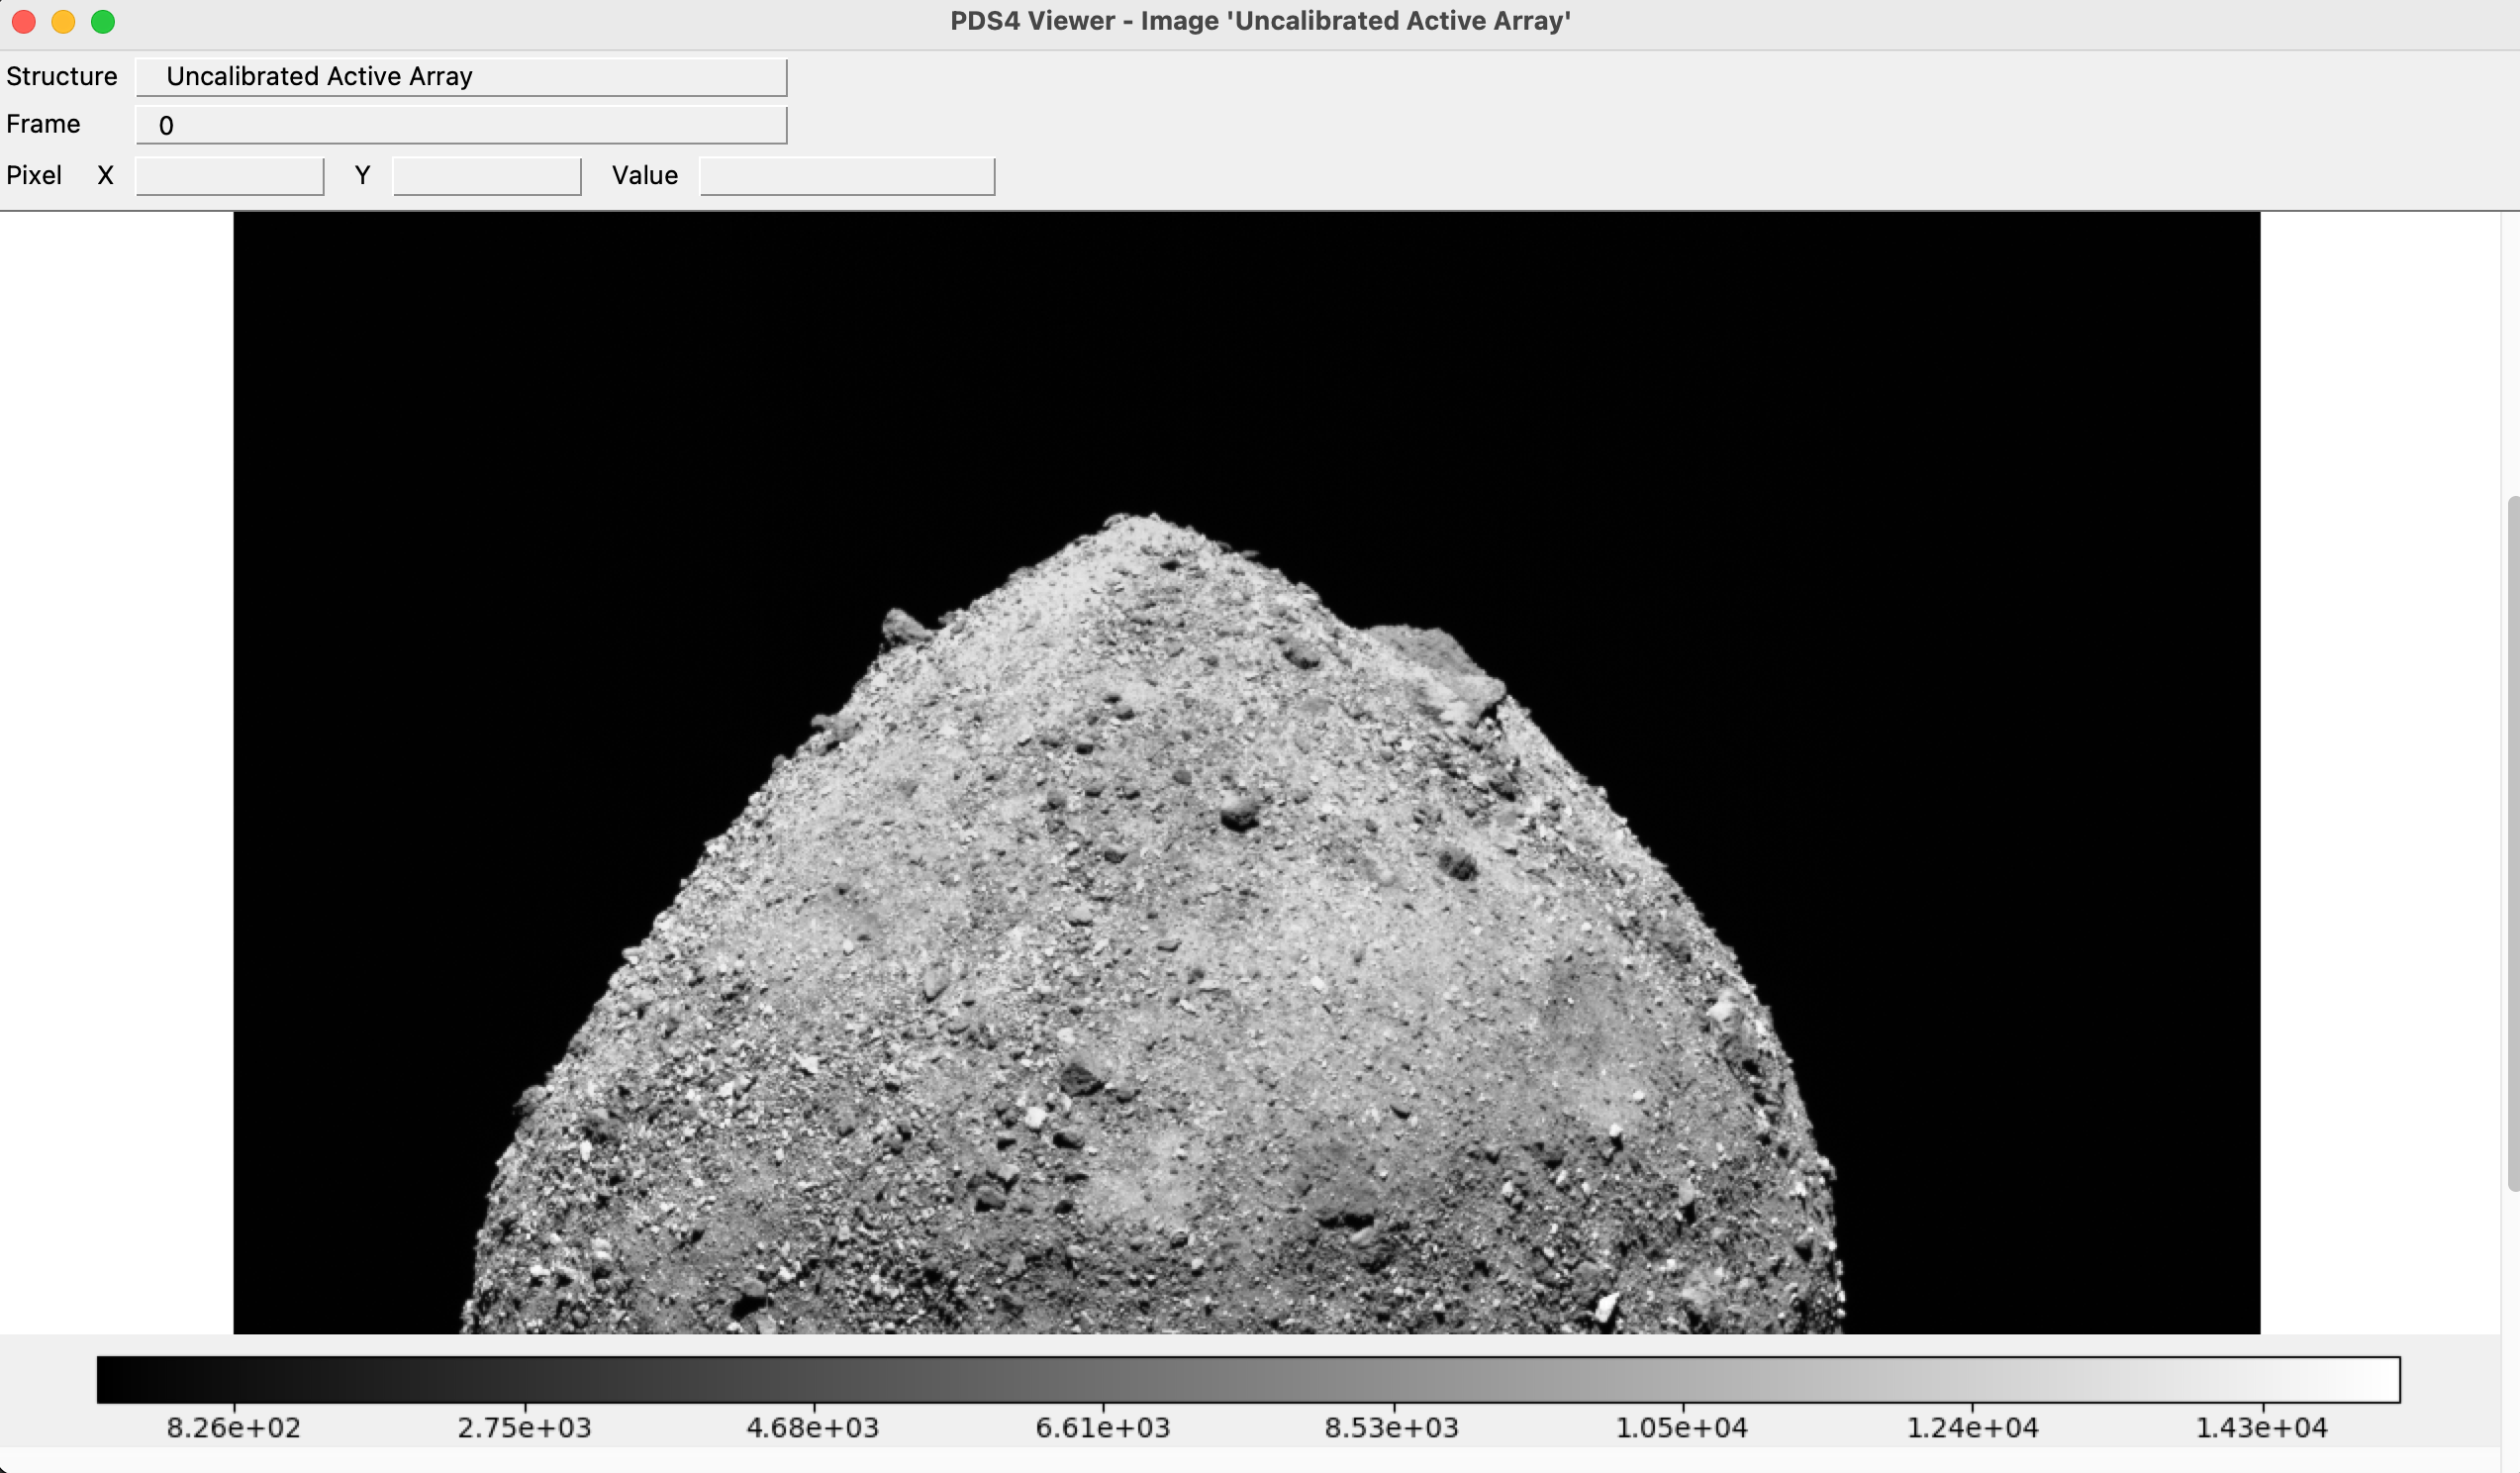The width and height of the screenshot is (2520, 1473).
Task: Click the colorbar label 8.26e+02
Action: coord(234,1428)
